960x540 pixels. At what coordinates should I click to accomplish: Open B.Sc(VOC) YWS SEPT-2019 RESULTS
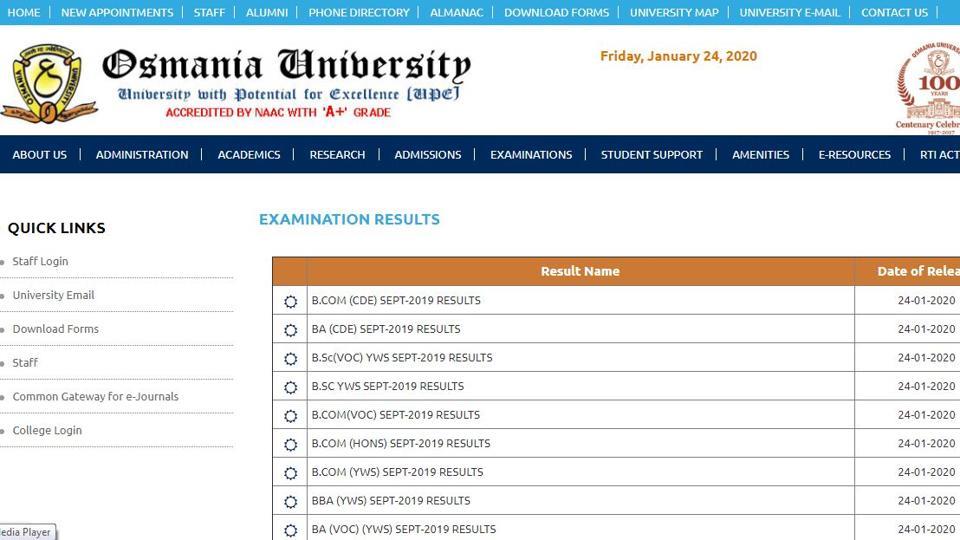pyautogui.click(x=402, y=358)
